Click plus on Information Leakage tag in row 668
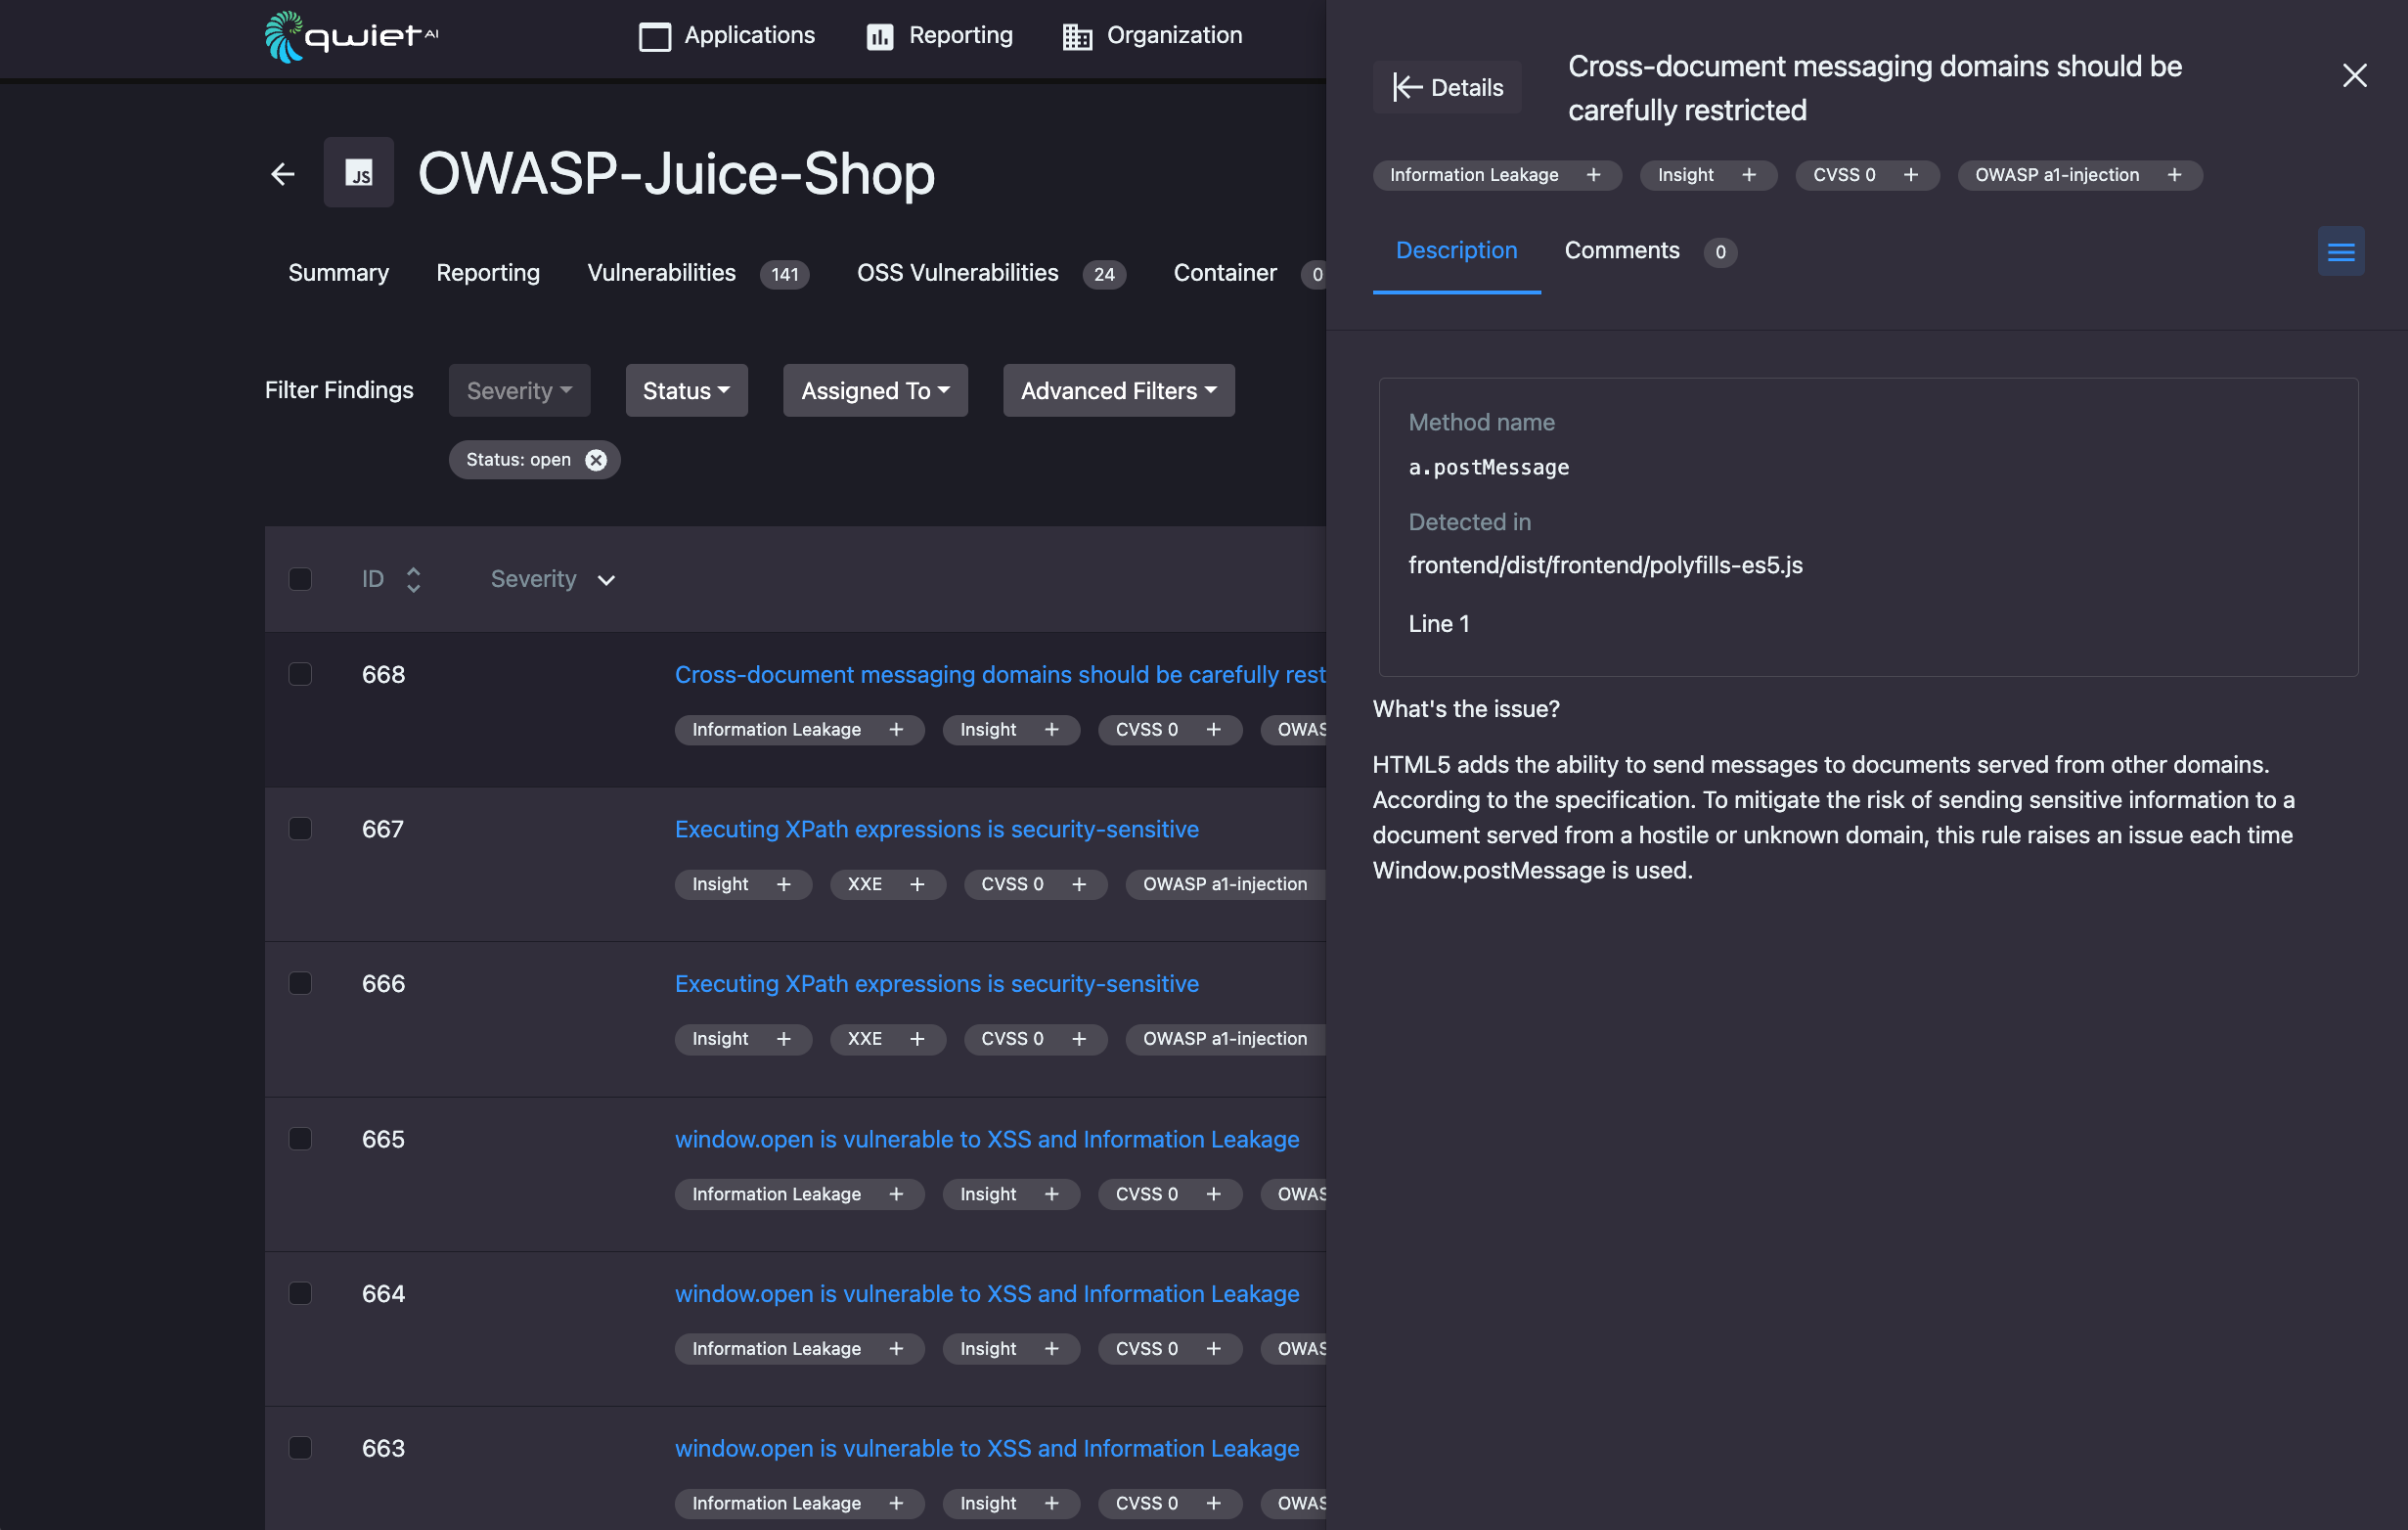Screen dimensions: 2408x1530 click(896, 730)
